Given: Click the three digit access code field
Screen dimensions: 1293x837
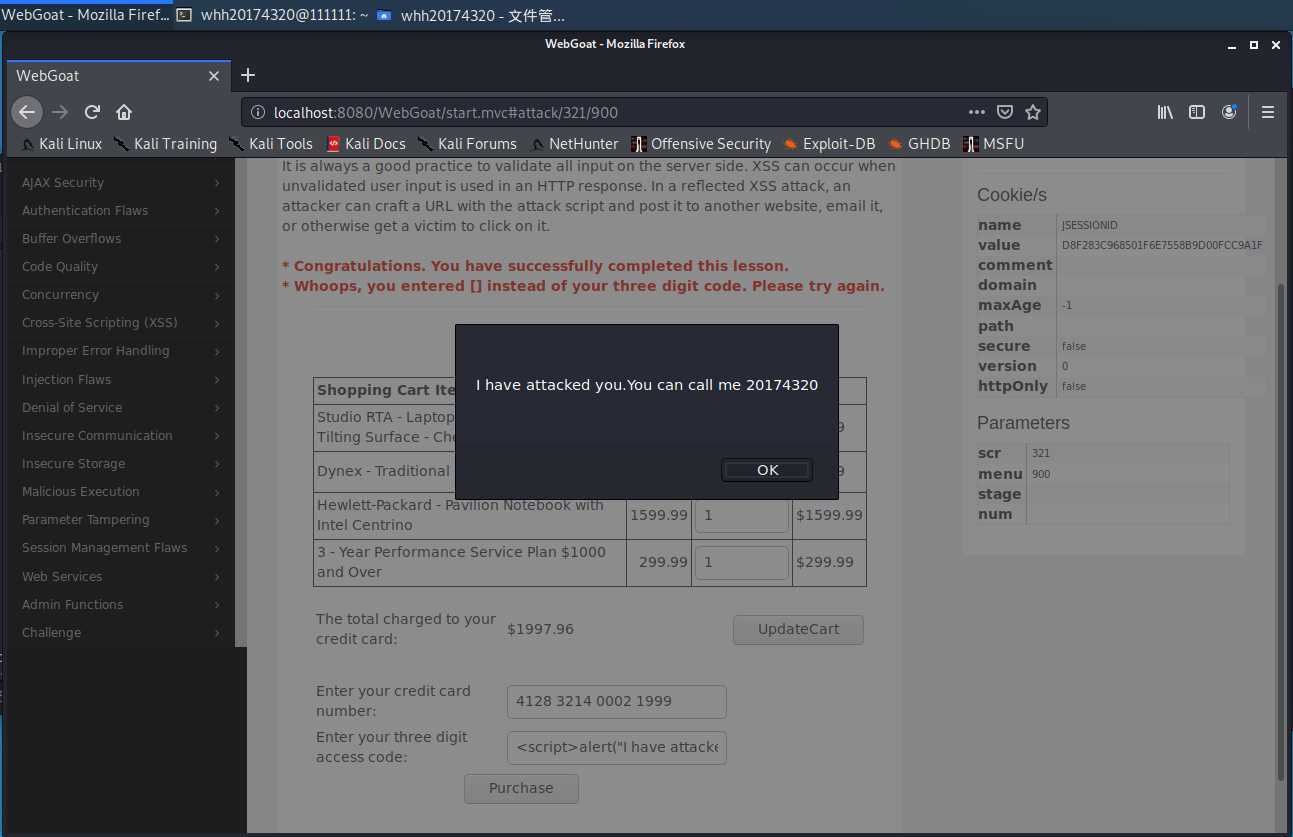Looking at the screenshot, I should pyautogui.click(x=617, y=748).
